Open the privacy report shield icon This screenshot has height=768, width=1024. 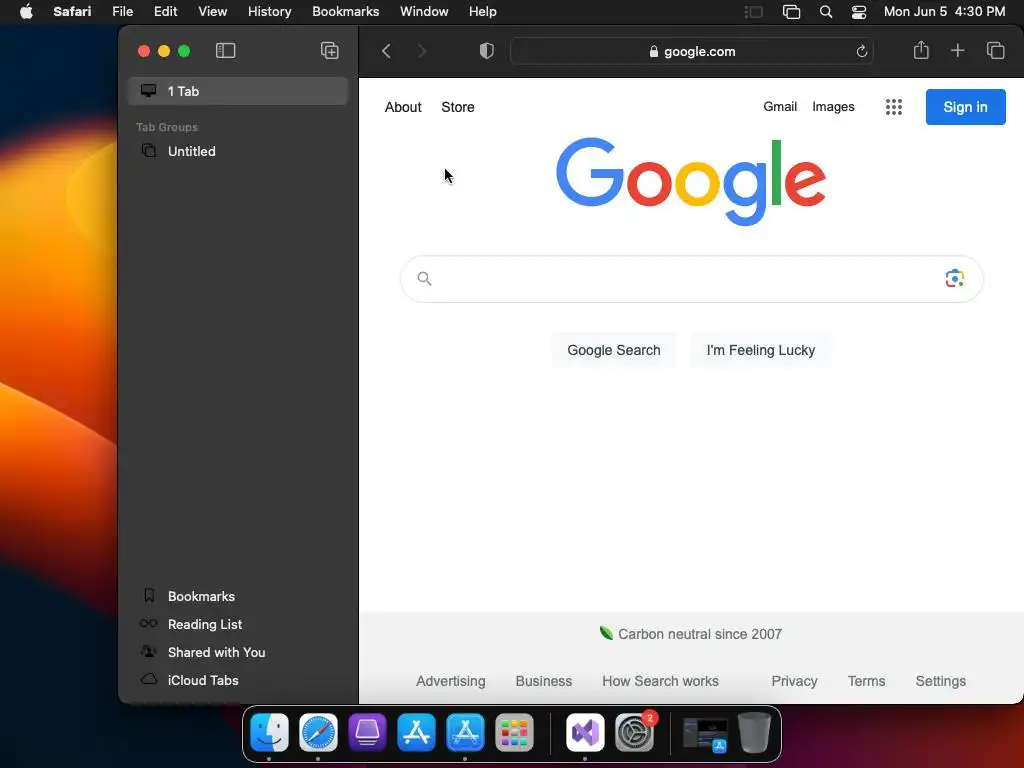pyautogui.click(x=487, y=51)
